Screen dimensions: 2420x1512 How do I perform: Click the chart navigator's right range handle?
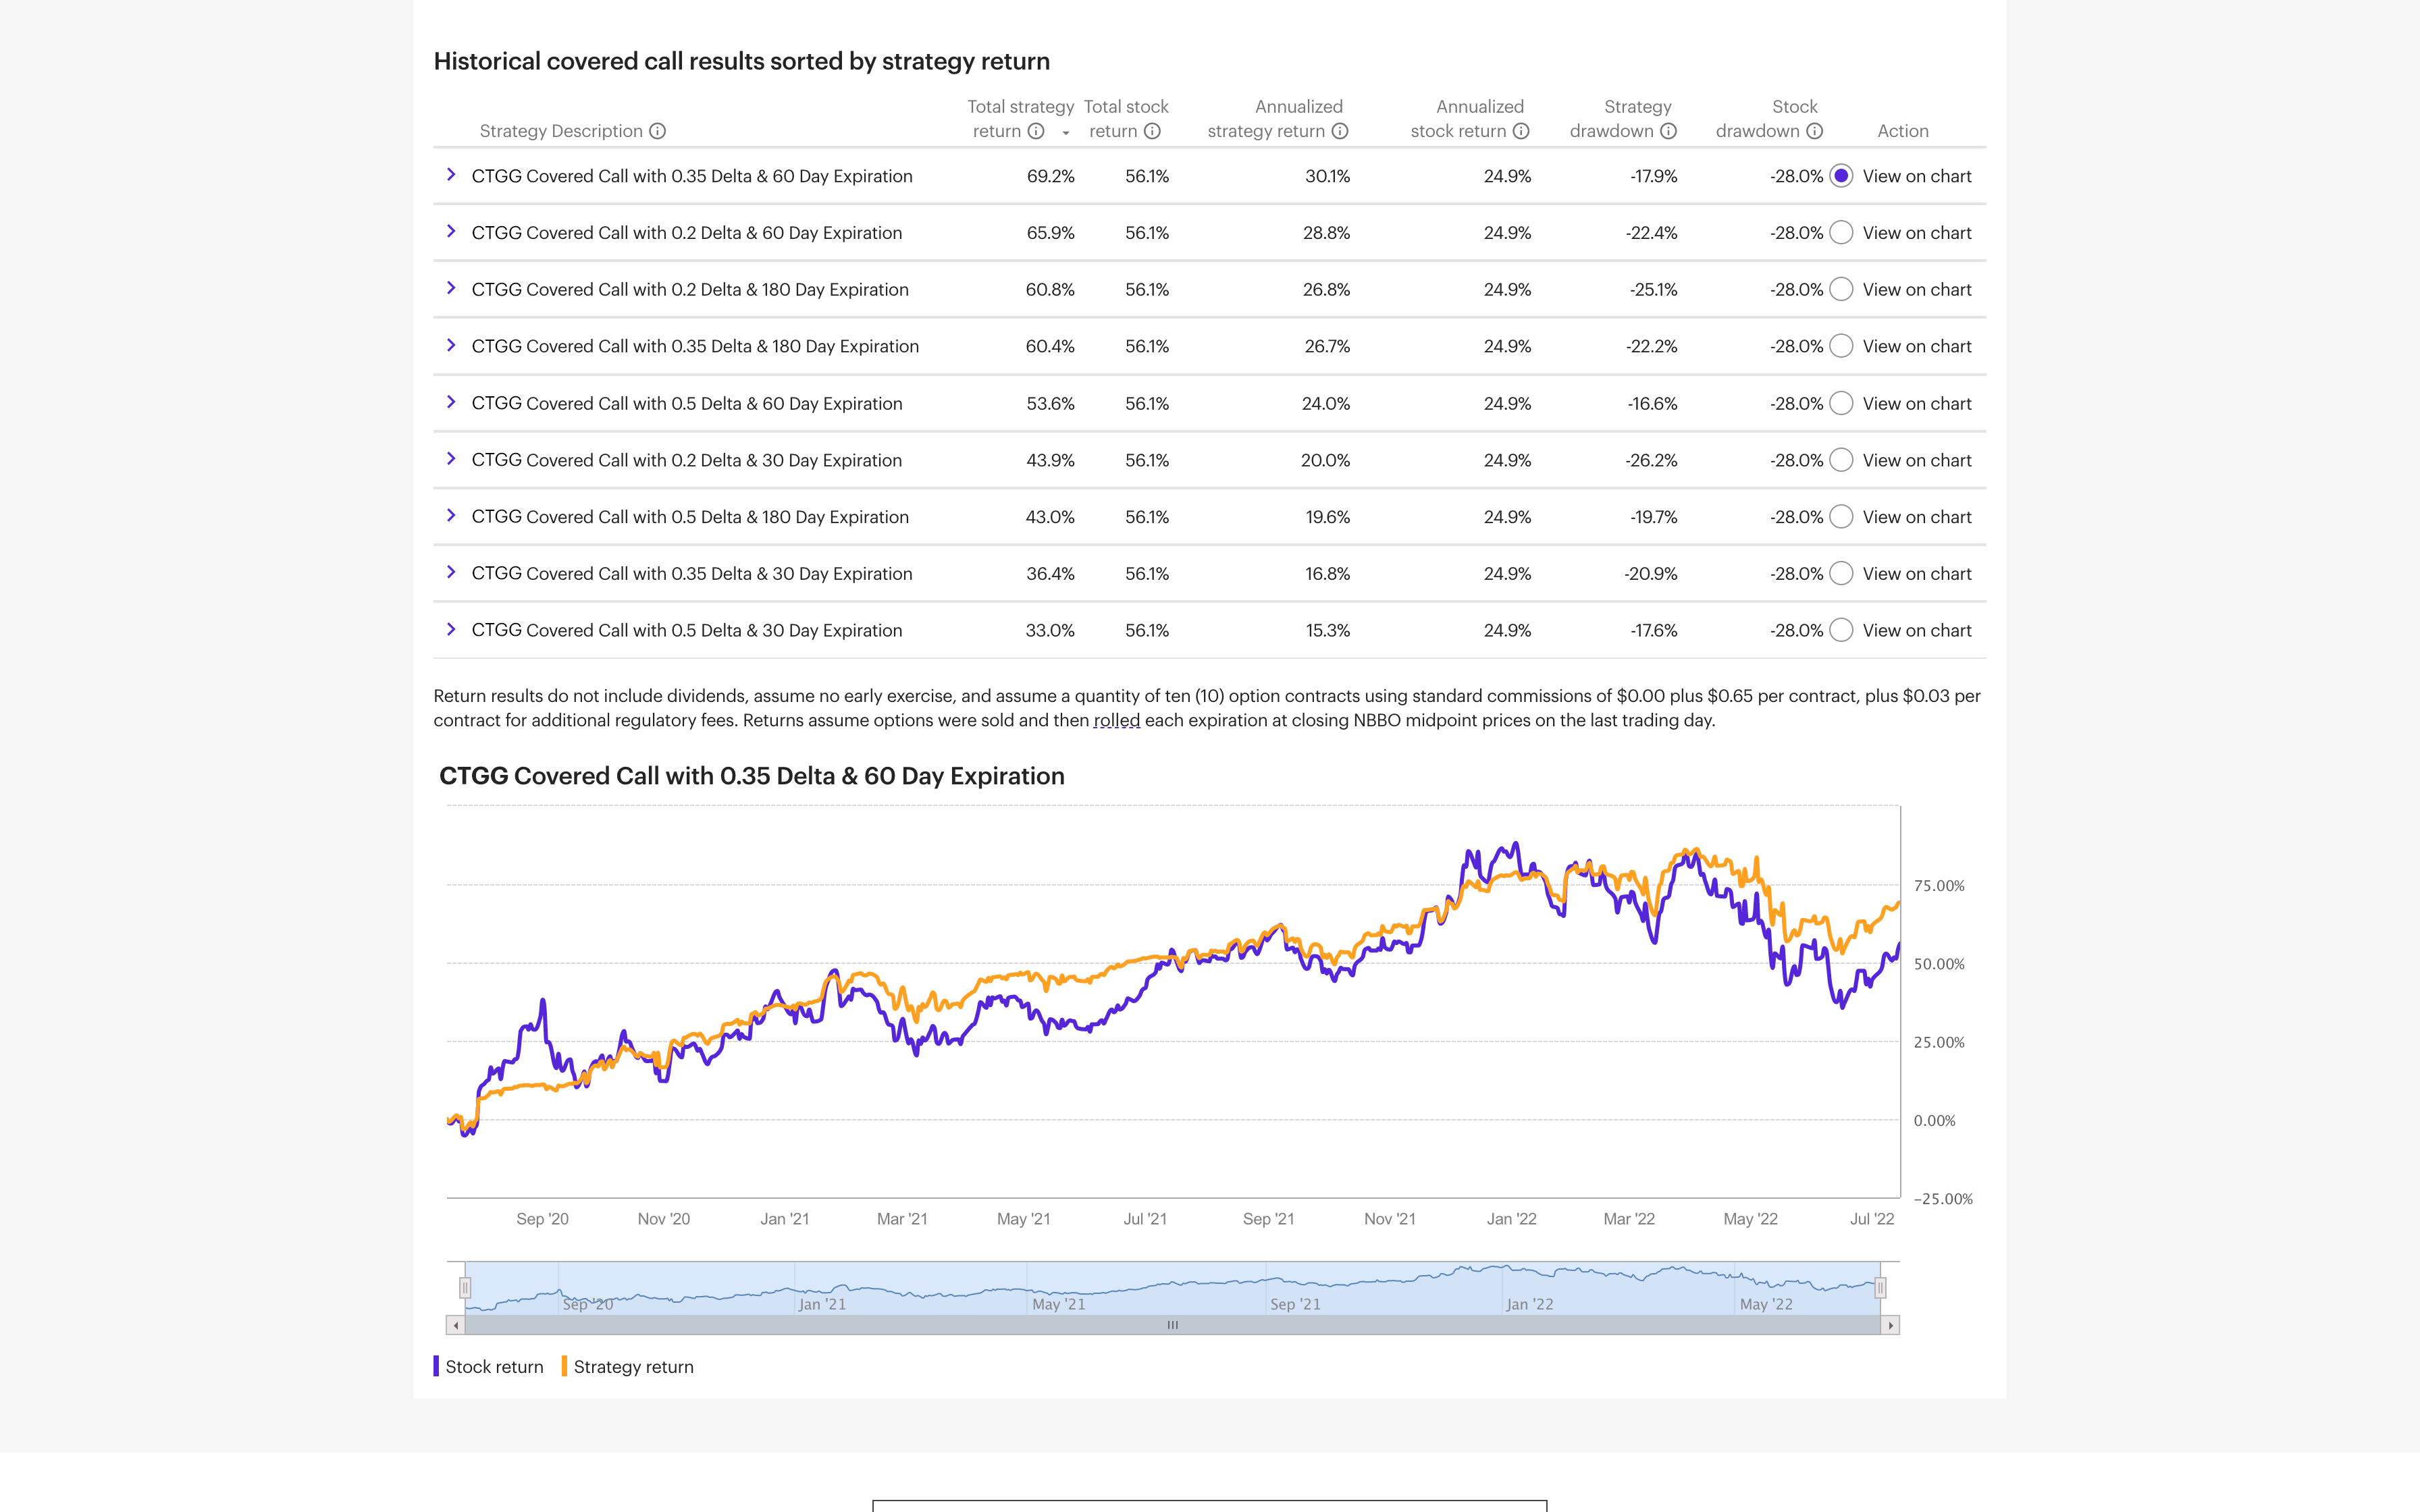(x=1880, y=1288)
